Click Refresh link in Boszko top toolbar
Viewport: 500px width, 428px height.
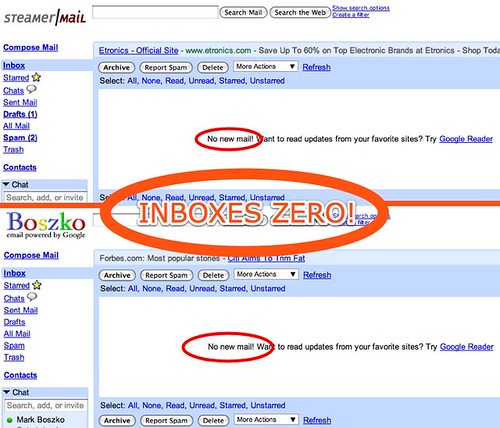coord(317,275)
